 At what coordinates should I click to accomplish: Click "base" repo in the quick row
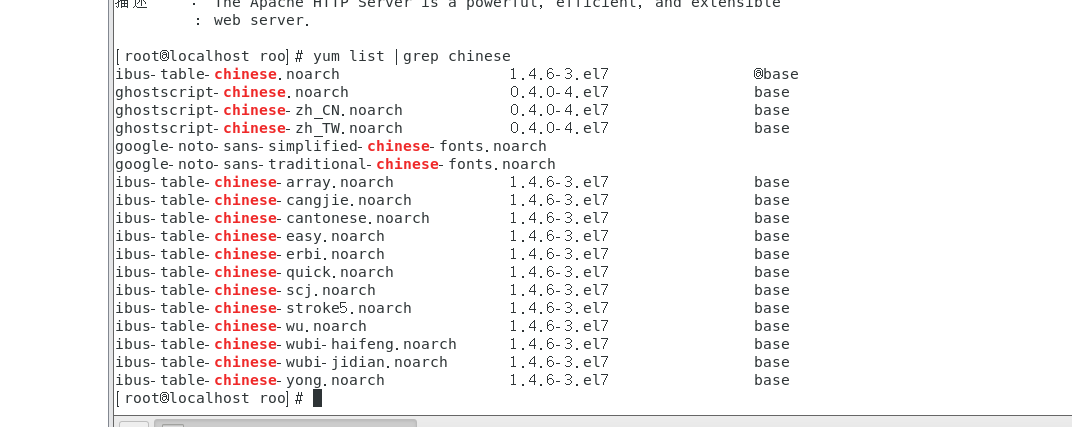point(772,272)
